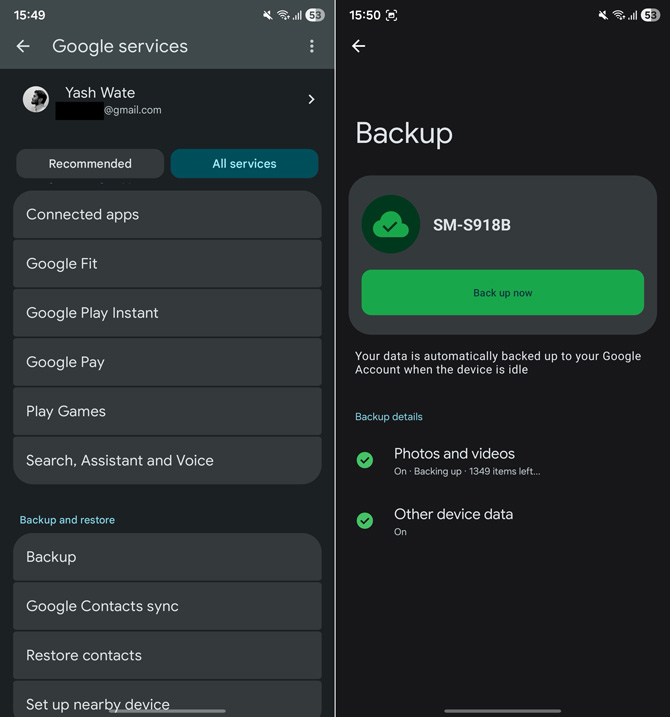670x717 pixels.
Task: Tap Yash Wate account name
Action: click(100, 93)
